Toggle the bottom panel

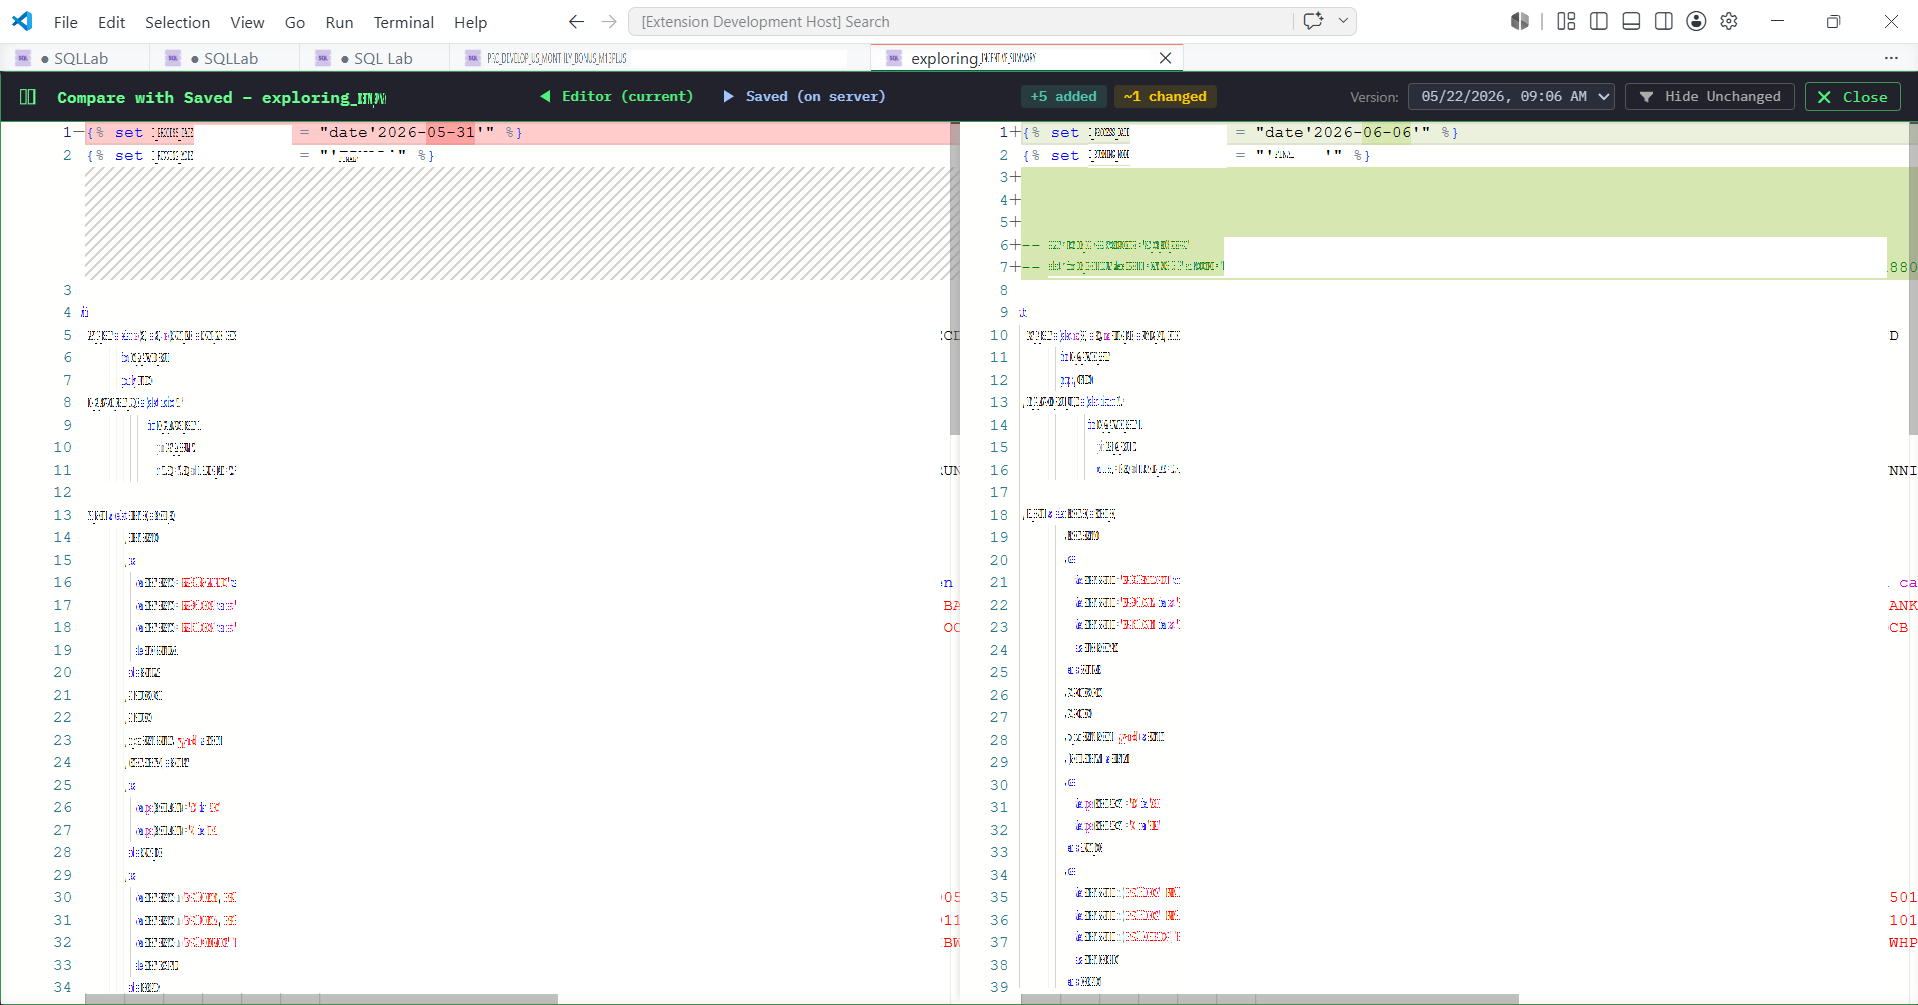(x=1631, y=21)
